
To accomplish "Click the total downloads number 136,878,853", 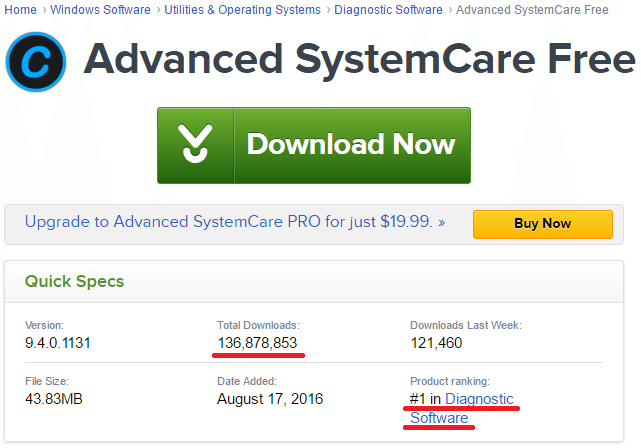I will pyautogui.click(x=257, y=343).
